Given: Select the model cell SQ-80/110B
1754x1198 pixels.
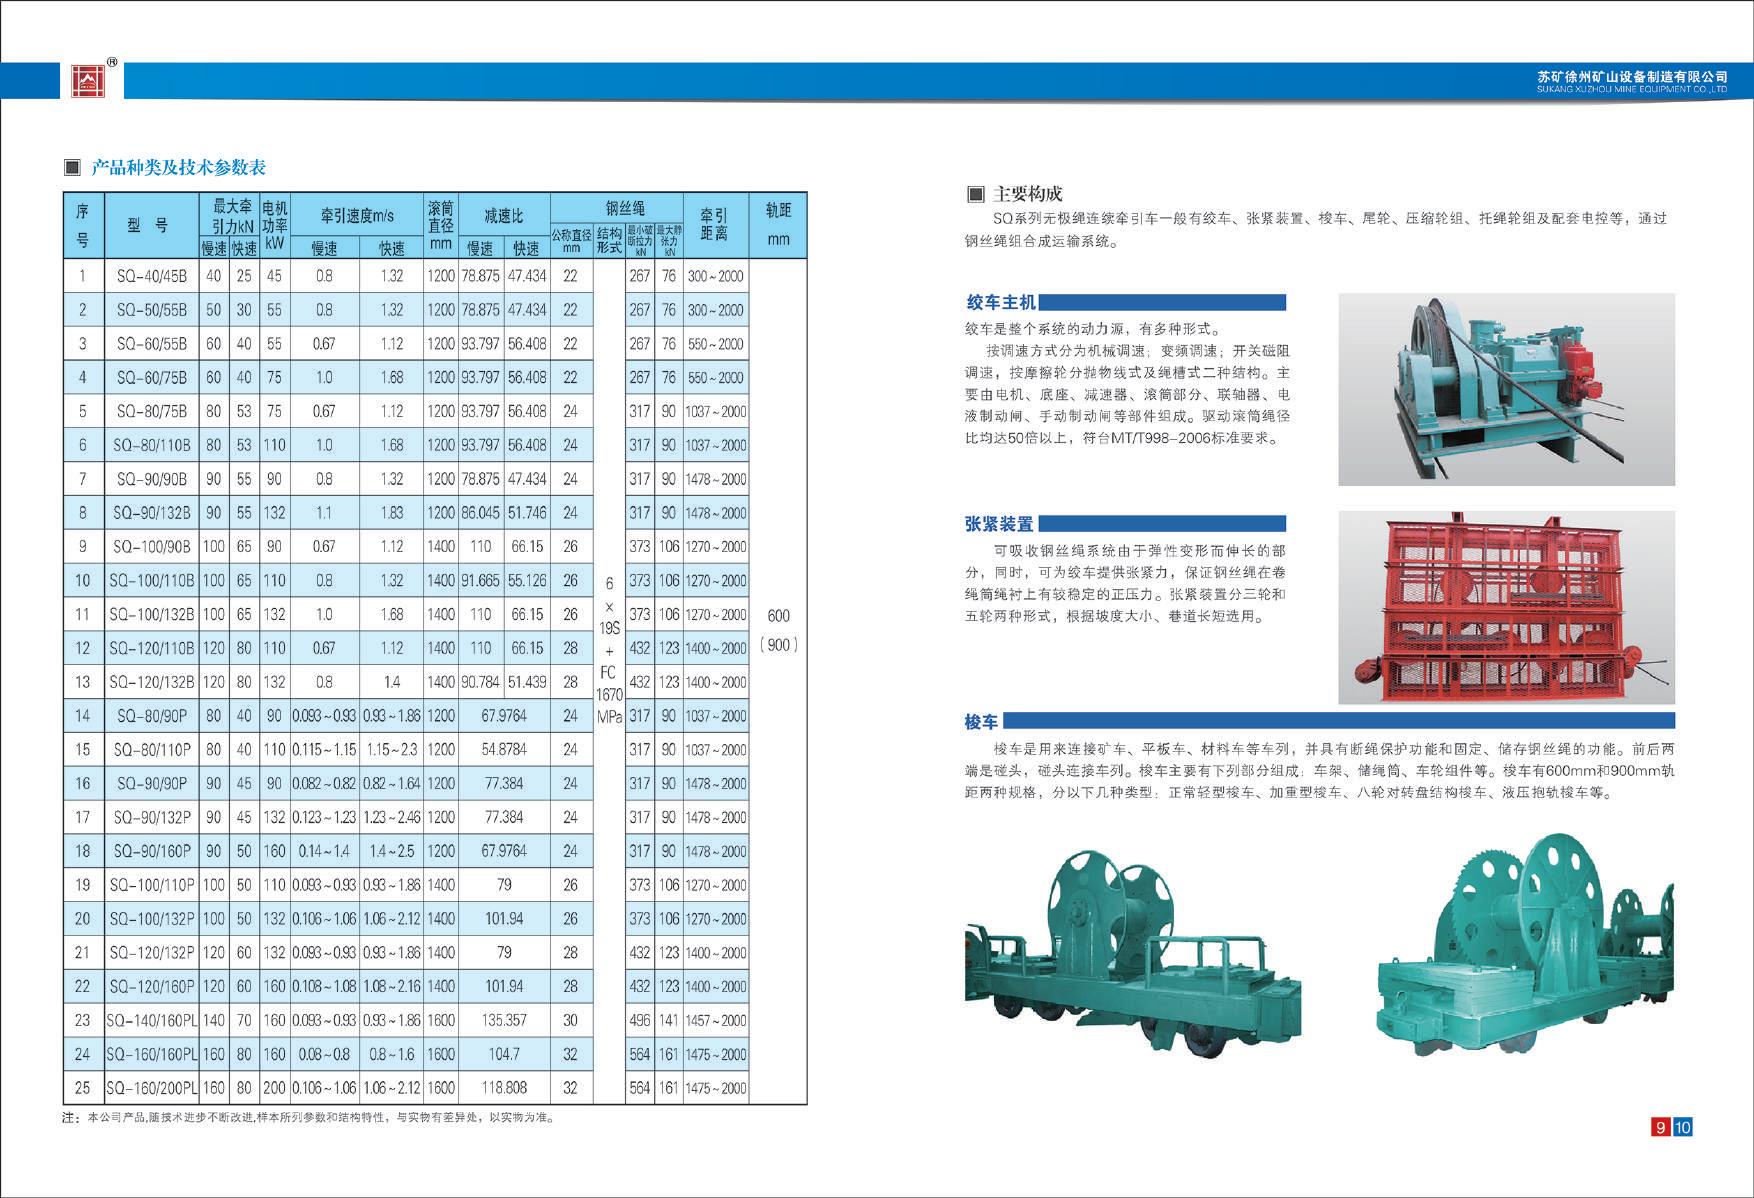Looking at the screenshot, I should click(151, 445).
